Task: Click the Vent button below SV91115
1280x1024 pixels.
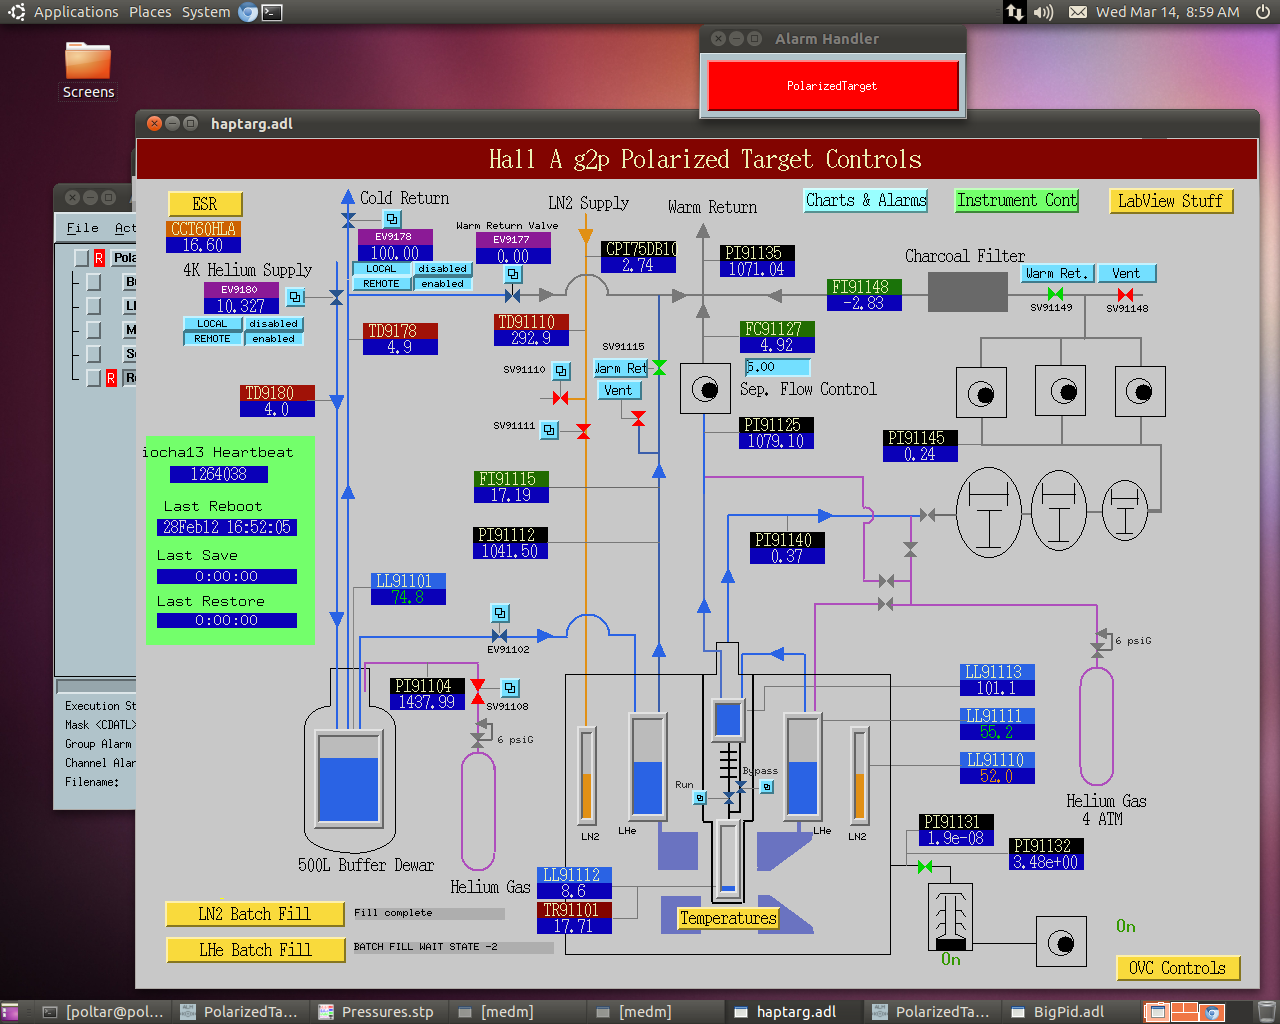Action: click(618, 390)
